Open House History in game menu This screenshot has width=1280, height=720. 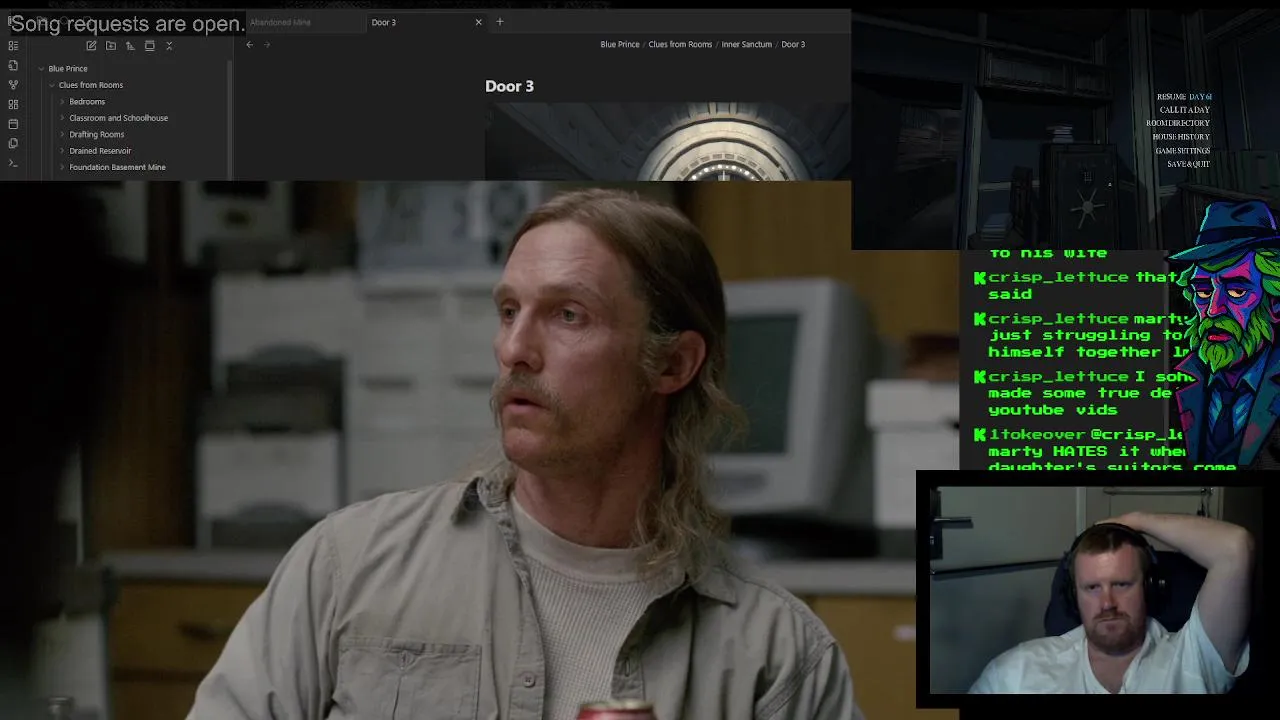click(1181, 137)
